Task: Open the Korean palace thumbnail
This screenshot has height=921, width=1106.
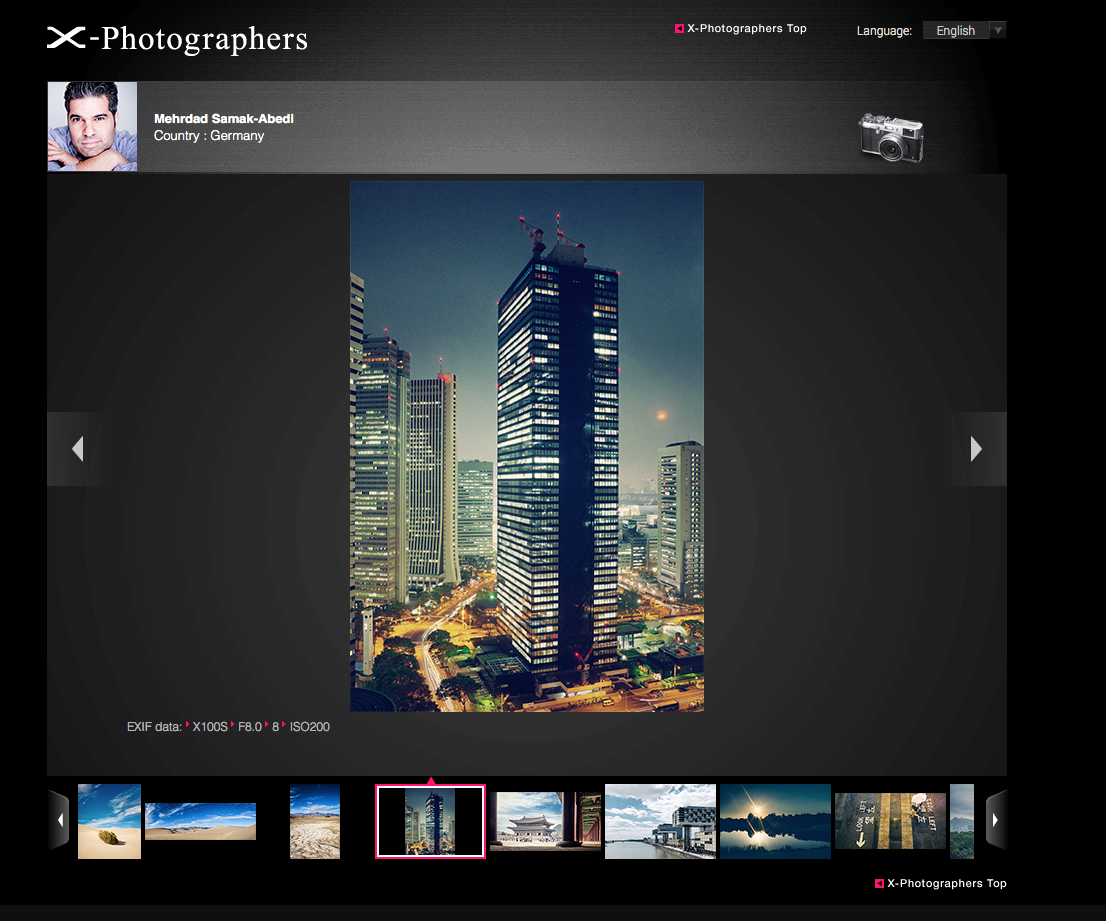Action: [x=545, y=821]
